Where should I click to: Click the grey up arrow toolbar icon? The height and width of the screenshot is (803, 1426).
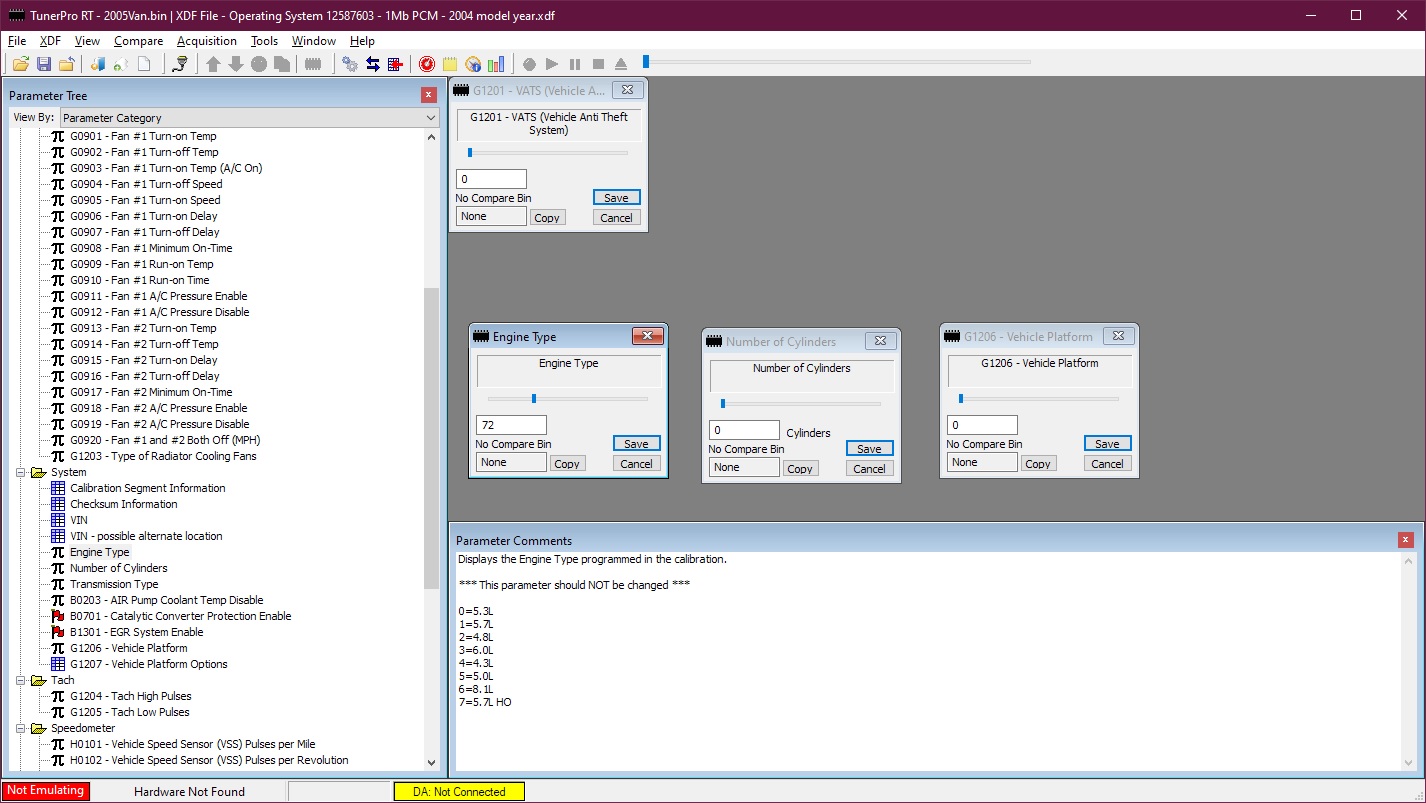213,64
